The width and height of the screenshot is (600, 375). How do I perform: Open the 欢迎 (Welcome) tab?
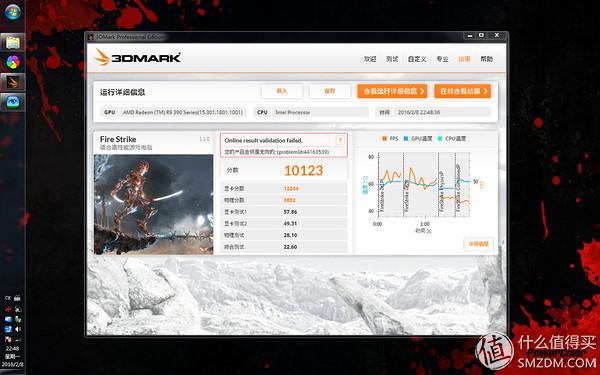[370, 59]
